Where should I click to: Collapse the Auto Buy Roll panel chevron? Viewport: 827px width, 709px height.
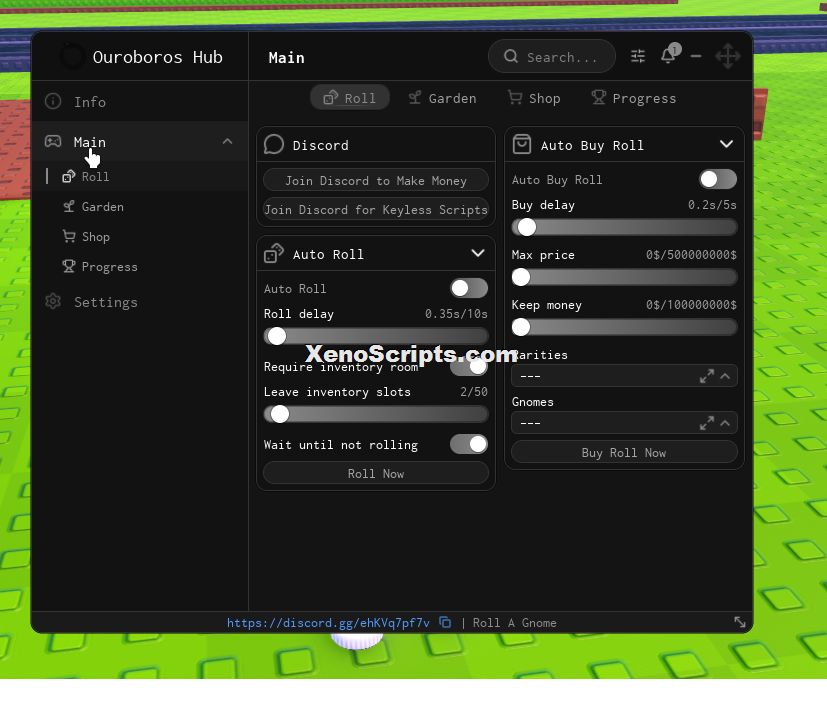tap(726, 144)
